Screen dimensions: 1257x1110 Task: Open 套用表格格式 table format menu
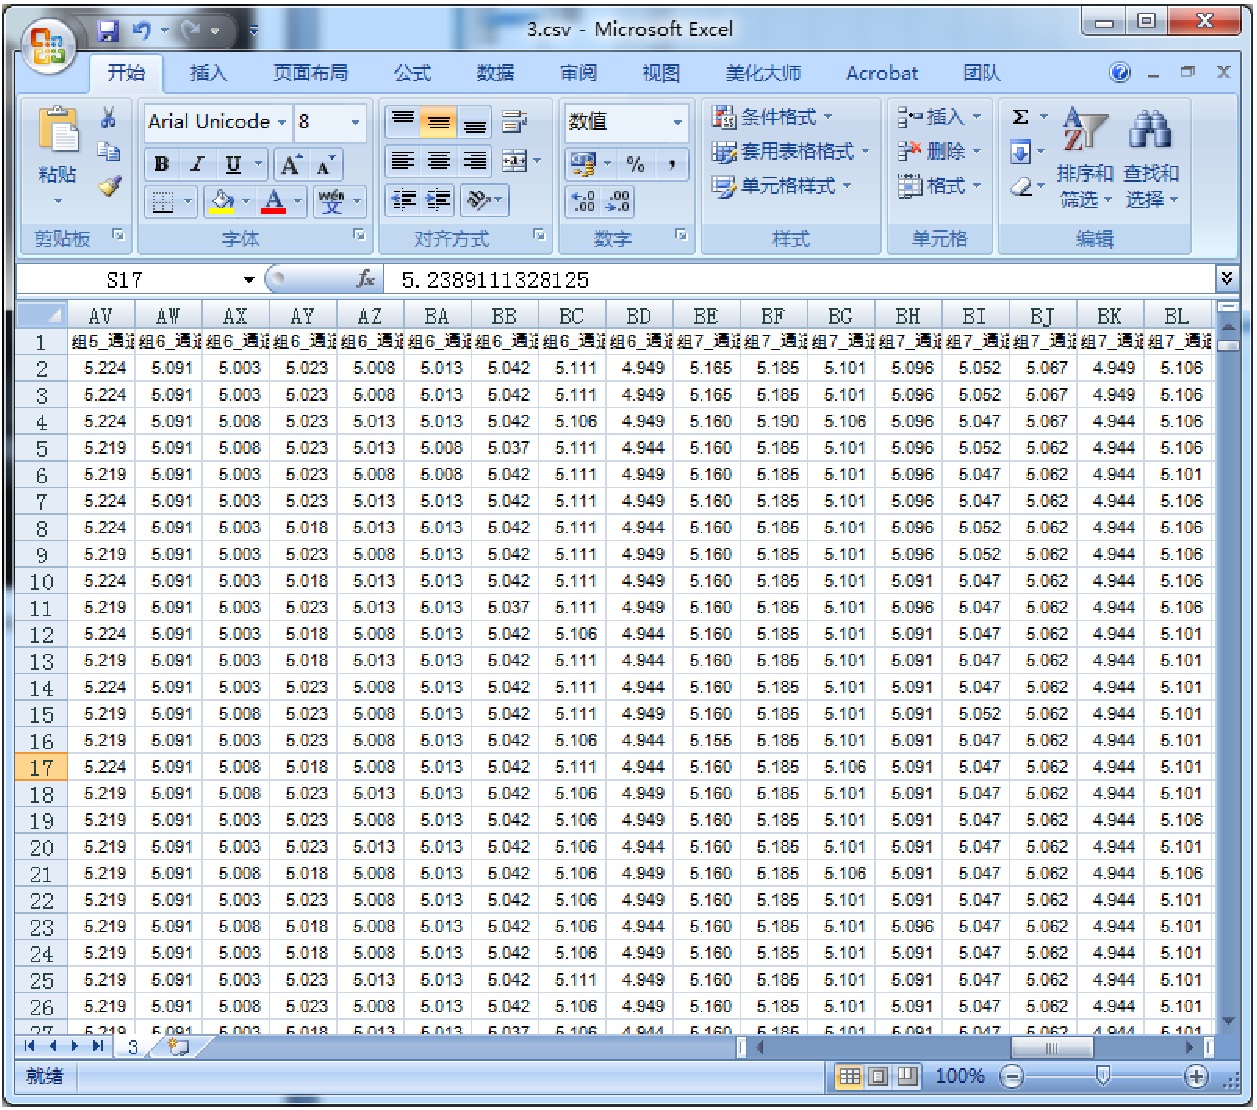tap(791, 151)
